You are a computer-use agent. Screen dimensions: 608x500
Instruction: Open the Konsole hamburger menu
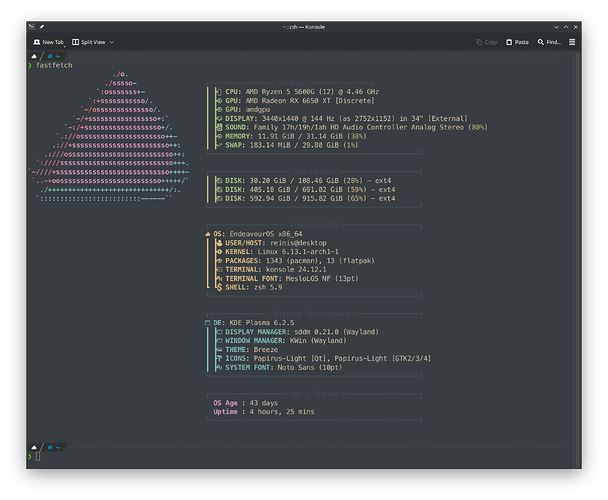(571, 43)
